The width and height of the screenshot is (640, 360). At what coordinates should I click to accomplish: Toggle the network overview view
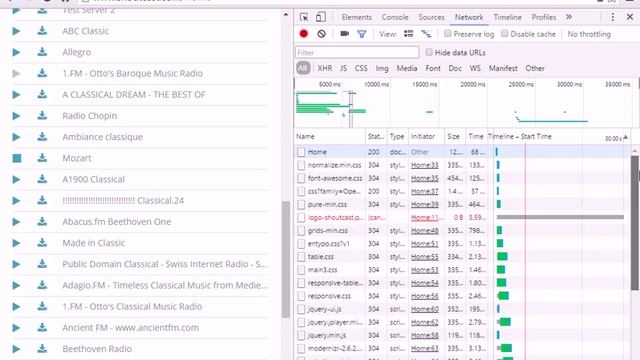tap(426, 34)
